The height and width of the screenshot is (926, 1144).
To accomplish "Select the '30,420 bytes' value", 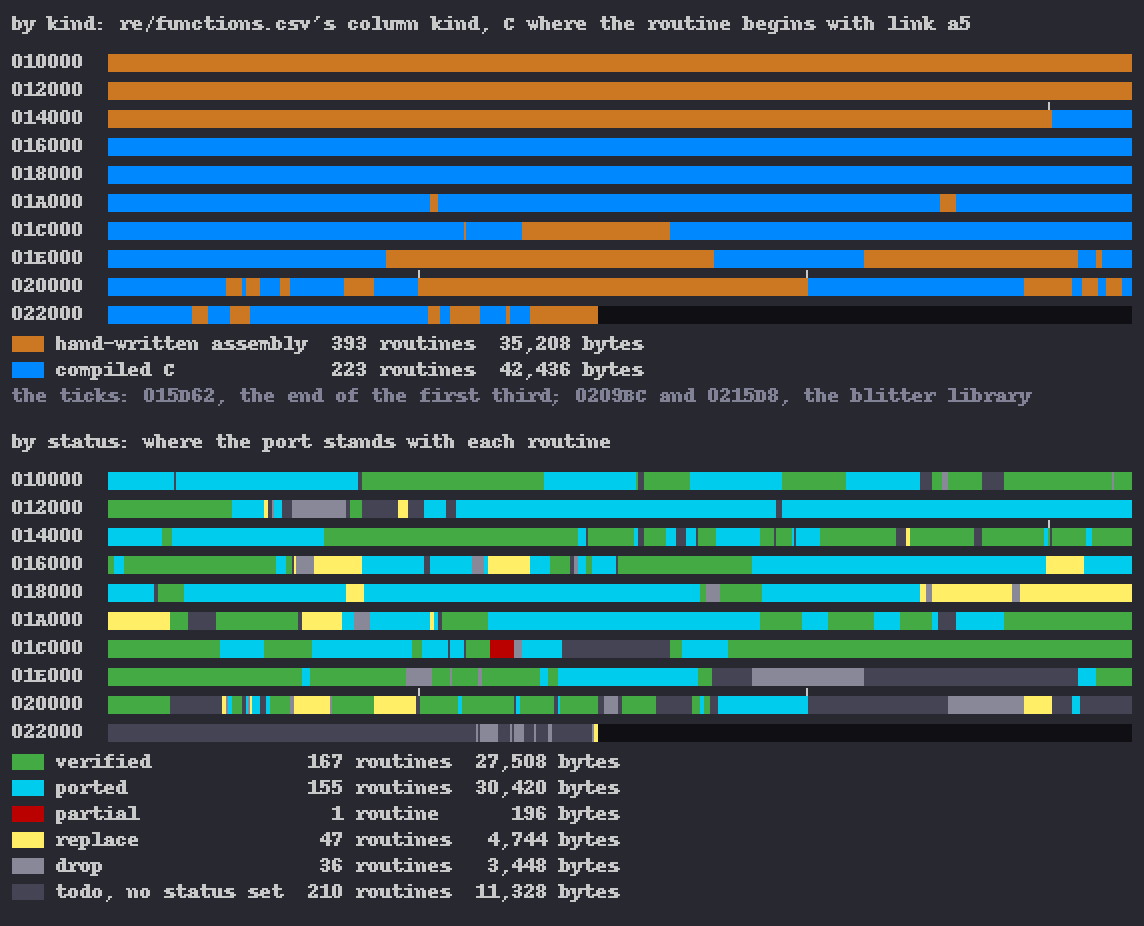I will tap(547, 788).
